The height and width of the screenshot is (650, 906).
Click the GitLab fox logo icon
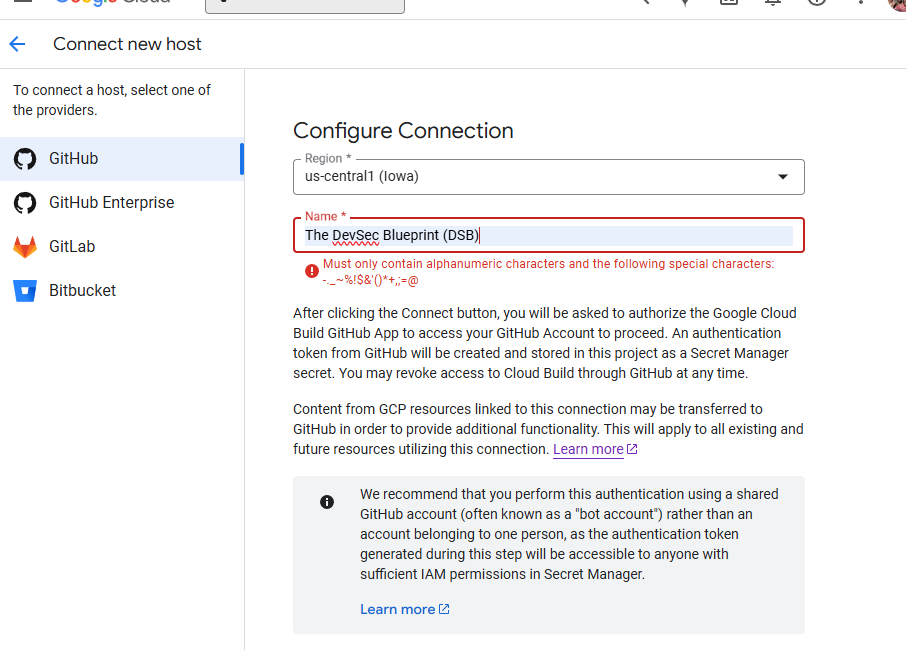[x=25, y=247]
